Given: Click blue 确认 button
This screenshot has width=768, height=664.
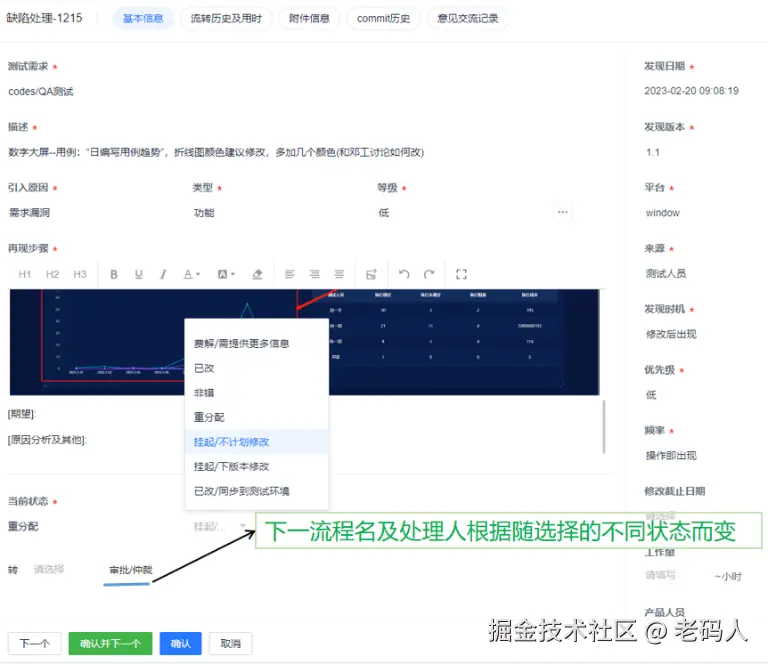Looking at the screenshot, I should click(180, 643).
